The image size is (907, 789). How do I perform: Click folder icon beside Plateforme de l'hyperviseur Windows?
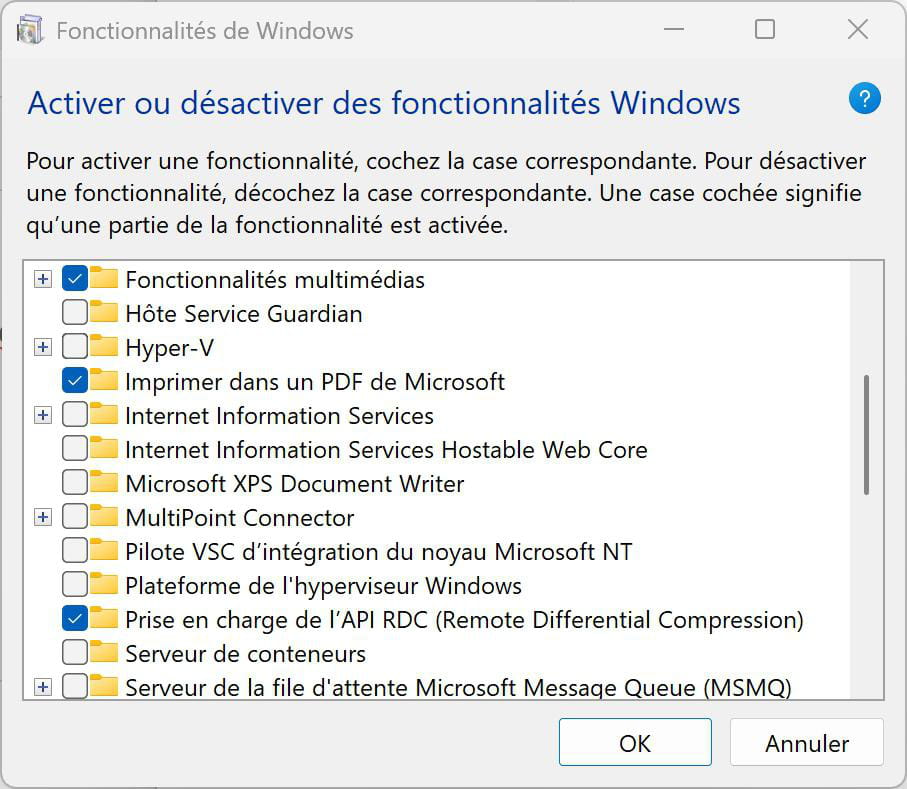[x=104, y=584]
